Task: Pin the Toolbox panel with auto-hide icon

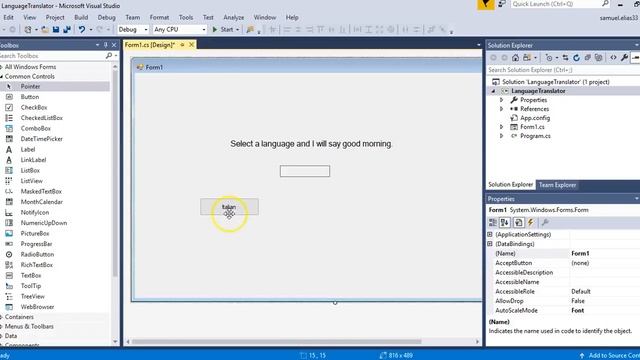Action: (105, 45)
